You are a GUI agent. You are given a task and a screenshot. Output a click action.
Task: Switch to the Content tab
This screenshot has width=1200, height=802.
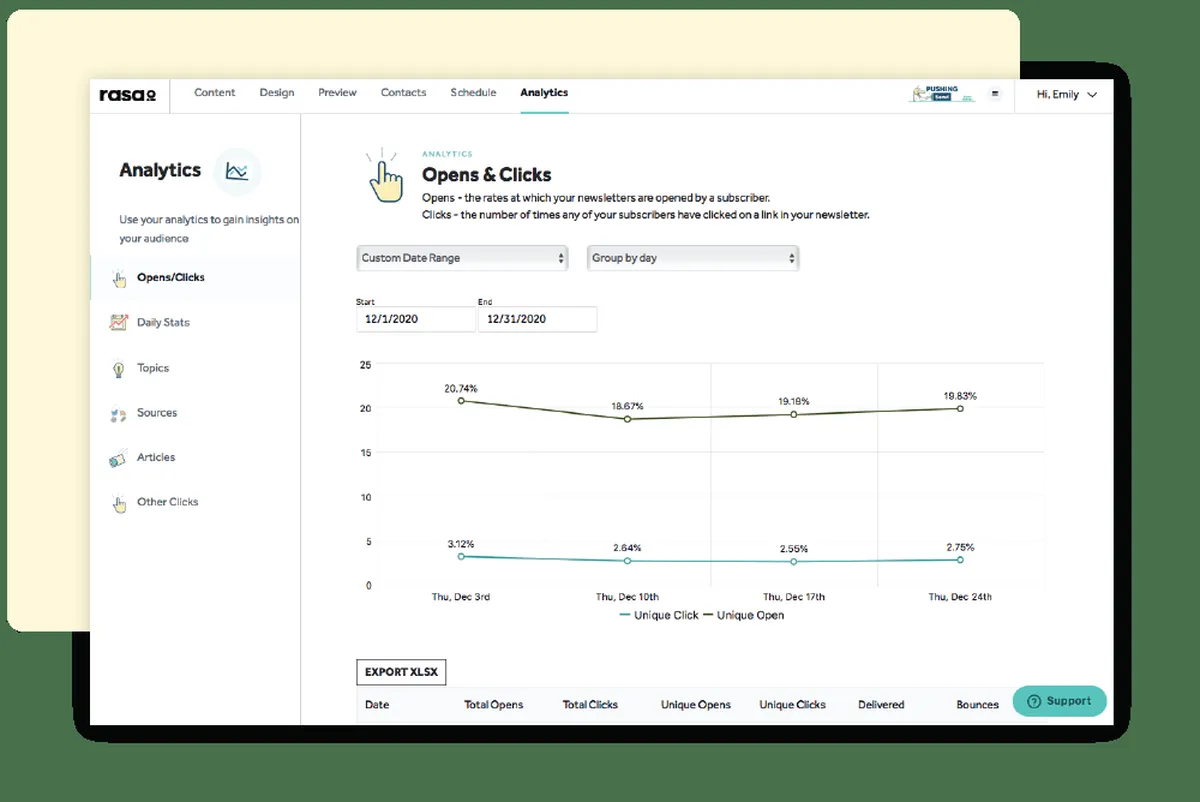[215, 93]
